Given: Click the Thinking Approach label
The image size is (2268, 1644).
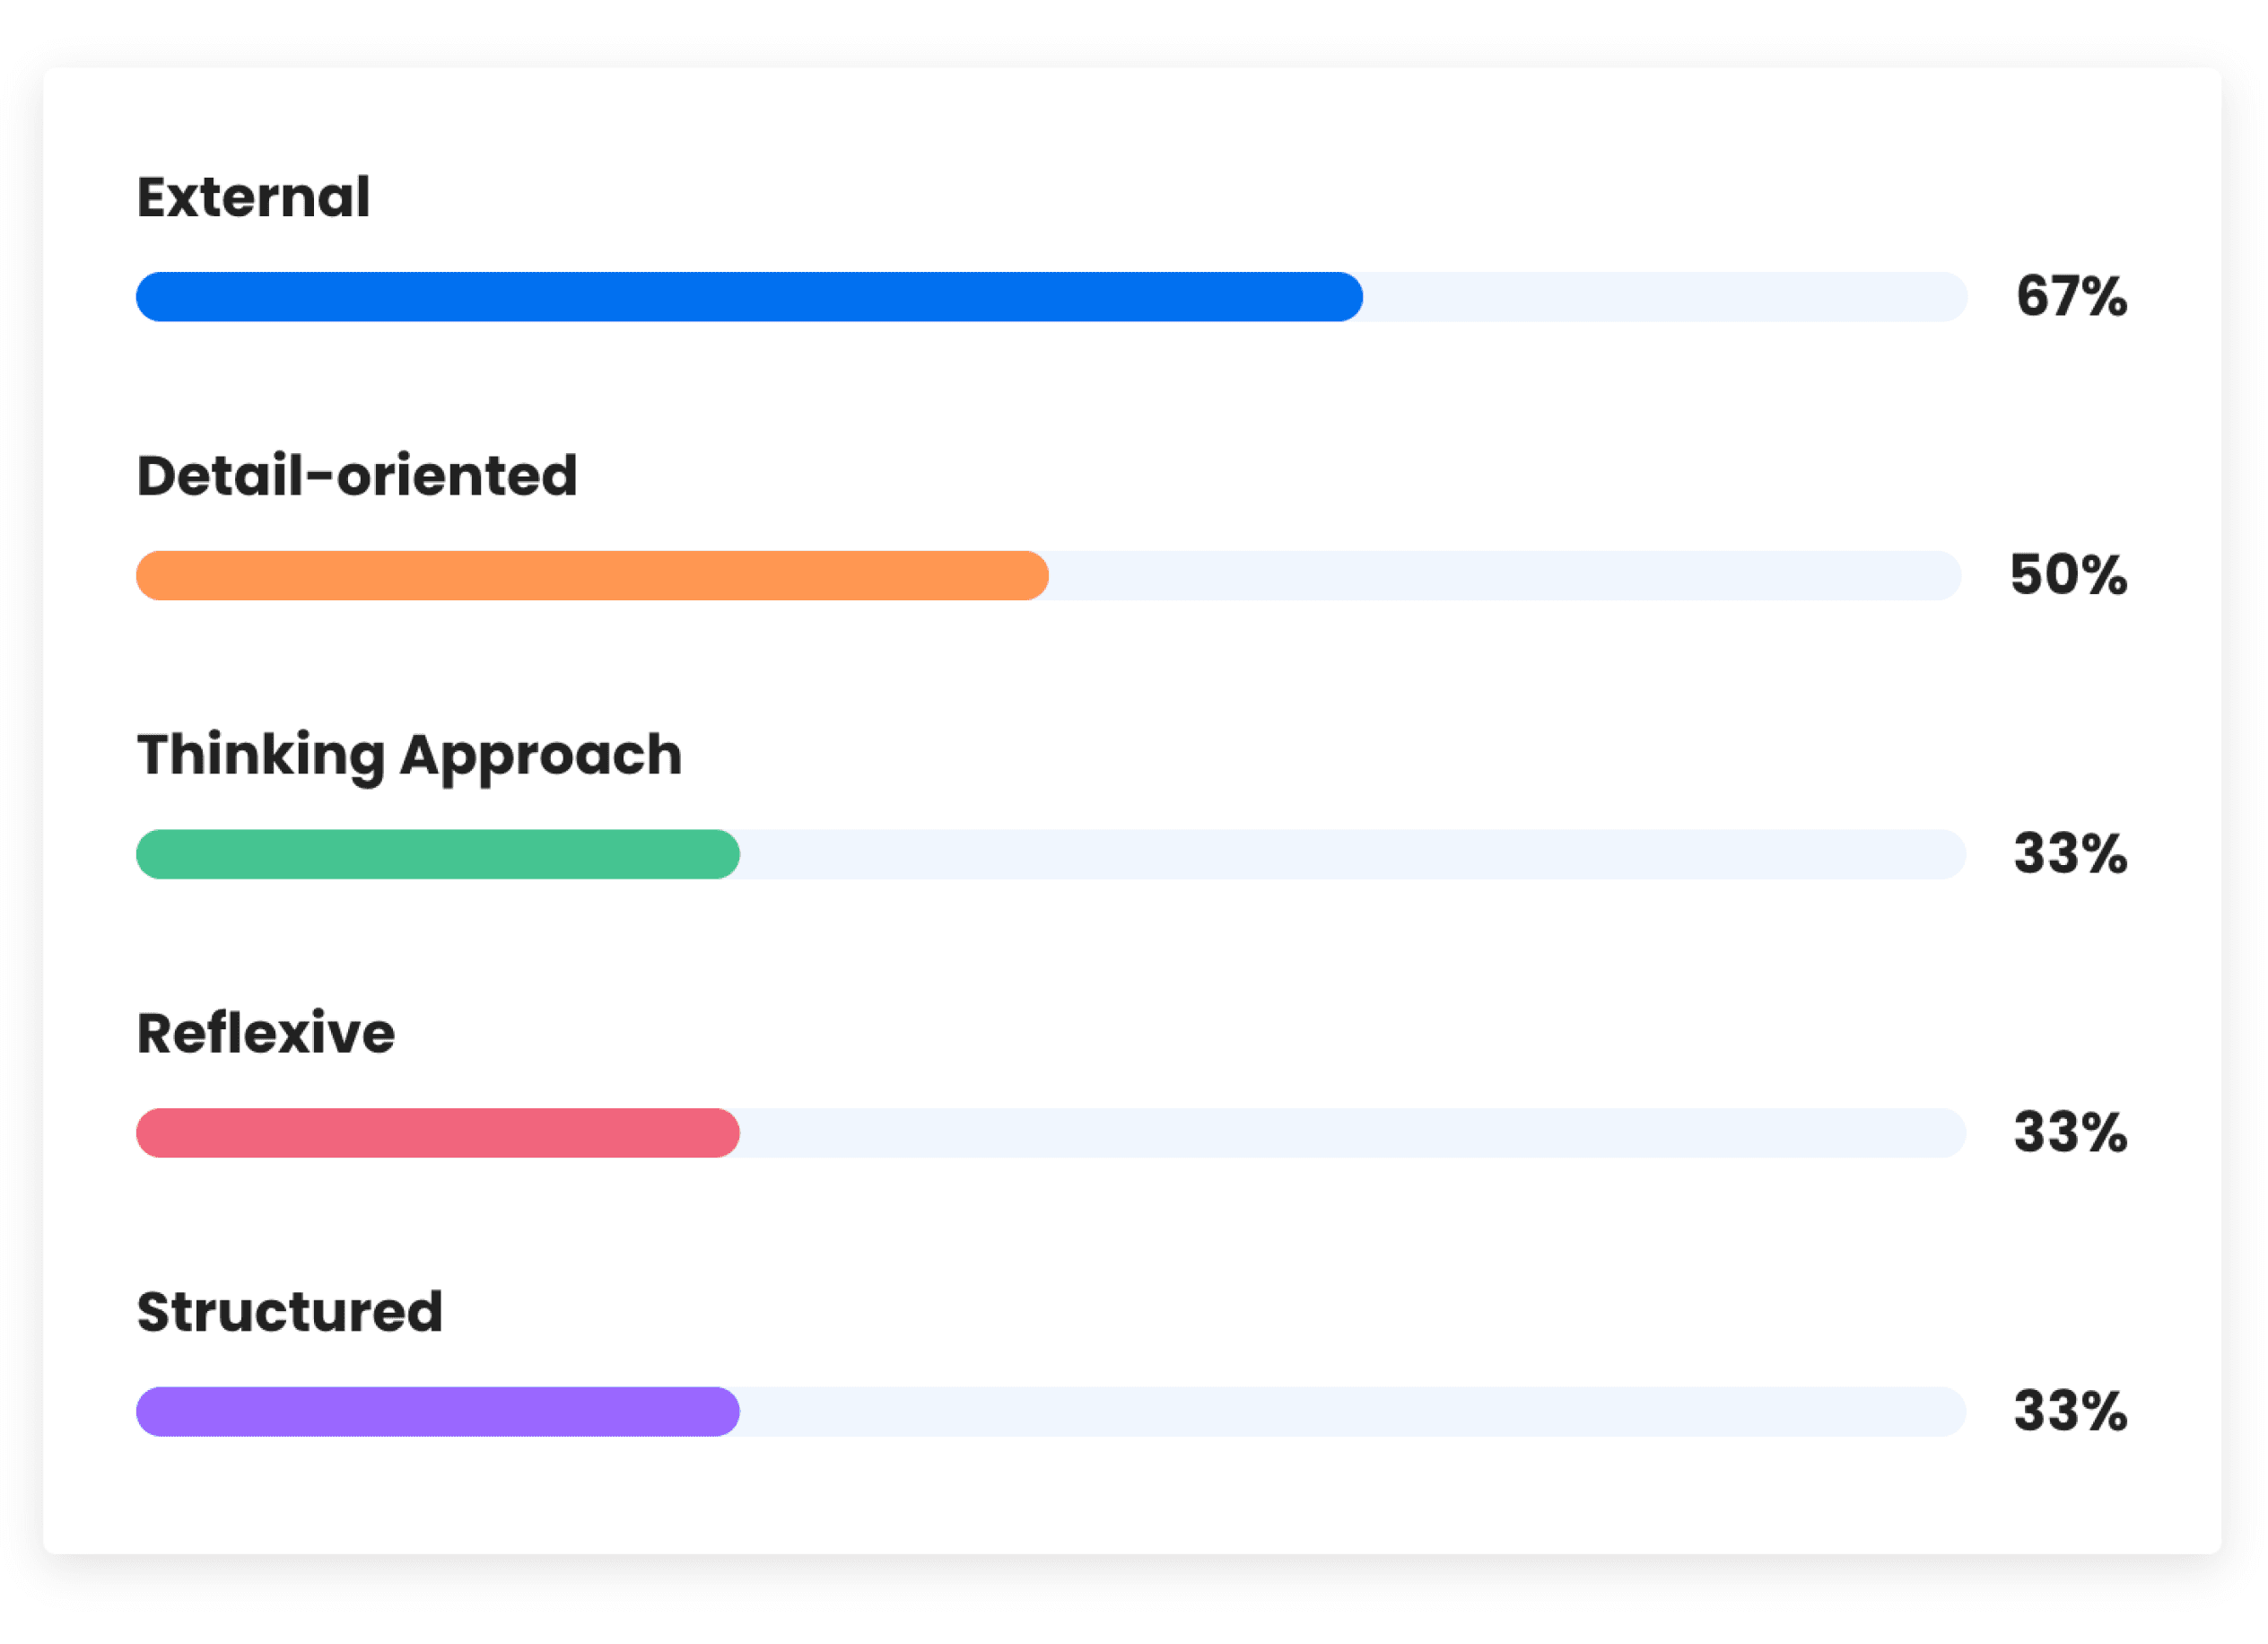Looking at the screenshot, I should [x=409, y=756].
